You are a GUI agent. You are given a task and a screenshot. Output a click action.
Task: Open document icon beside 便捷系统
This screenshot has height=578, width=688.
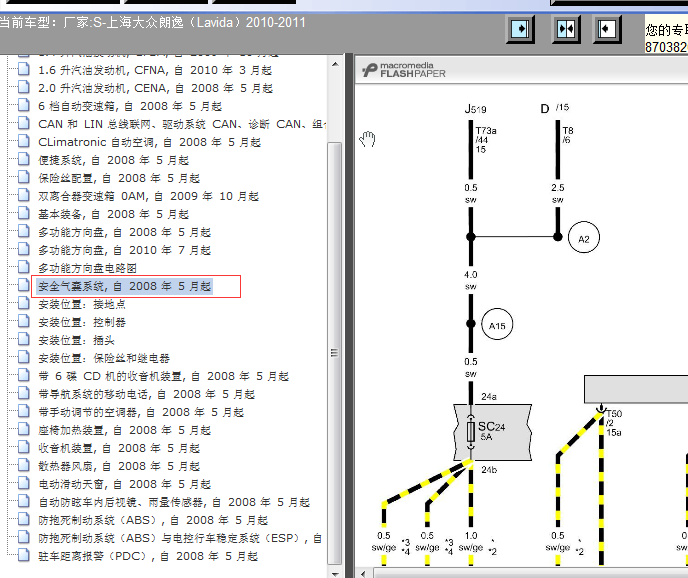pyautogui.click(x=24, y=160)
